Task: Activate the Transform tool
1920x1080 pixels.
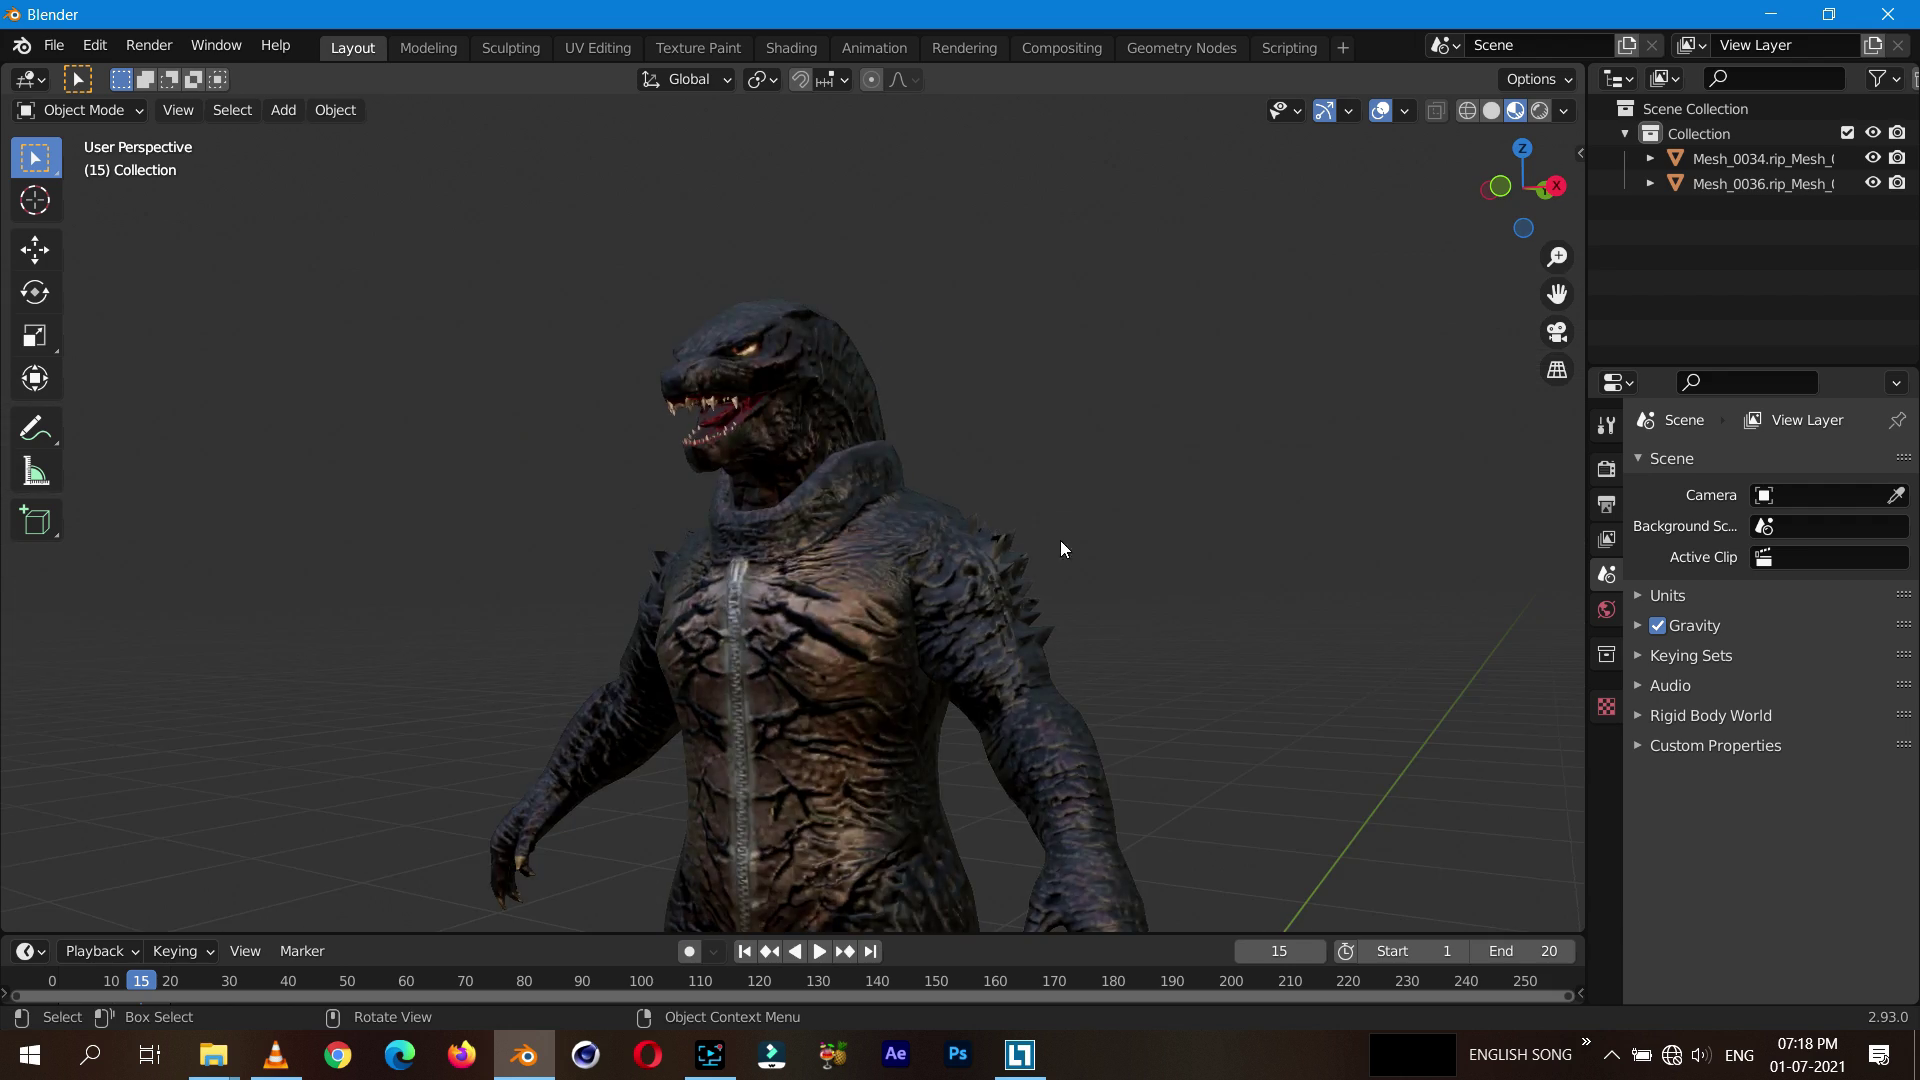Action: pos(35,378)
